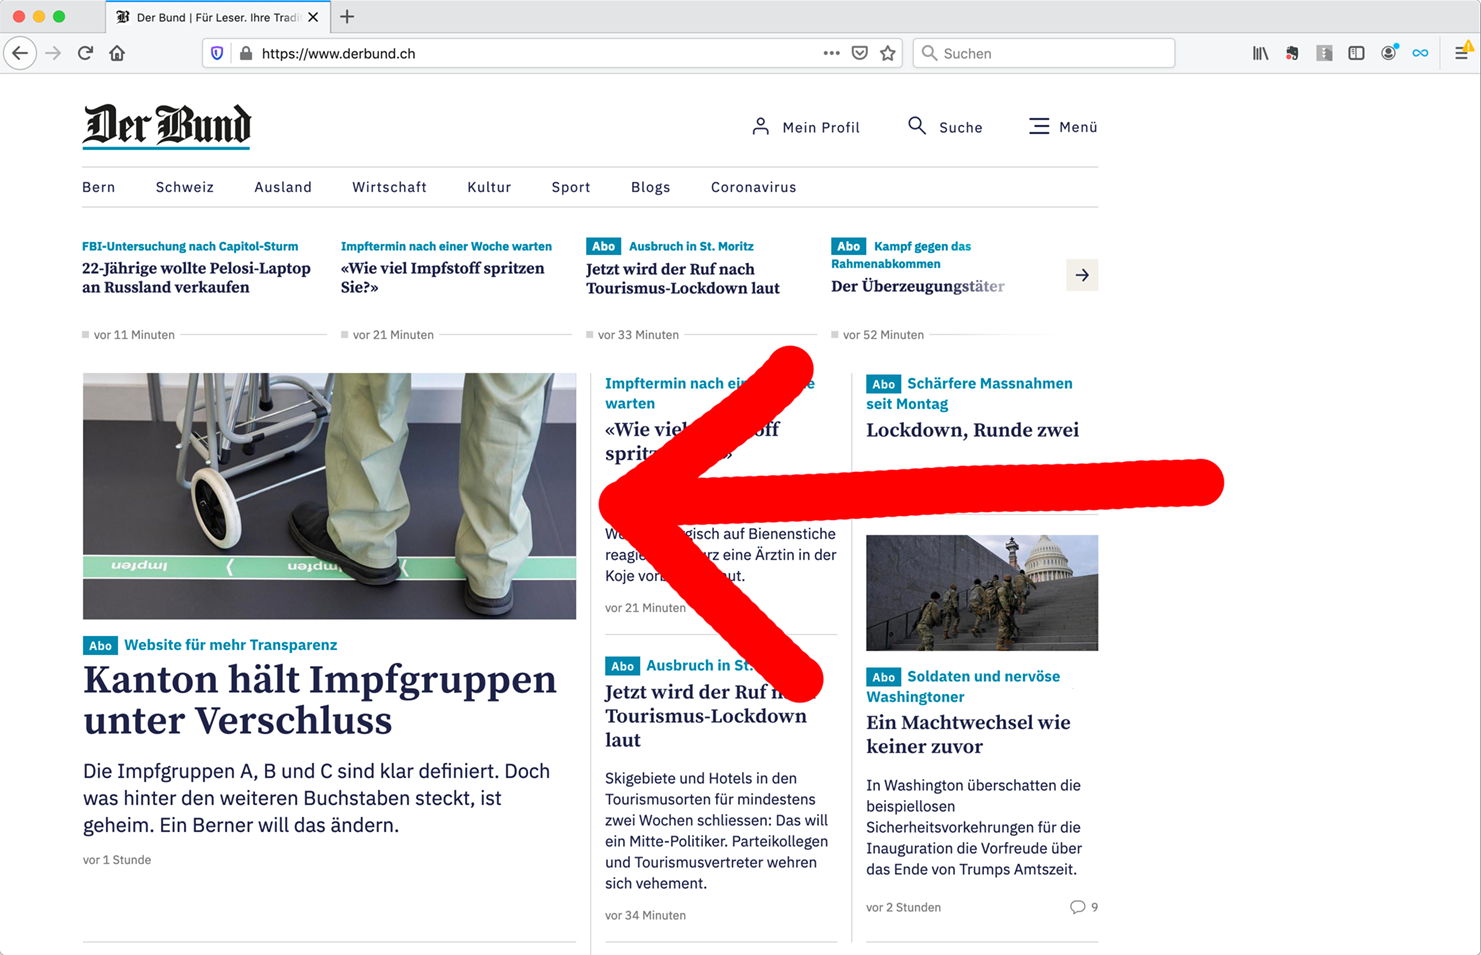The height and width of the screenshot is (955, 1481).
Task: Close the Der Bund browser tab
Action: point(313,17)
